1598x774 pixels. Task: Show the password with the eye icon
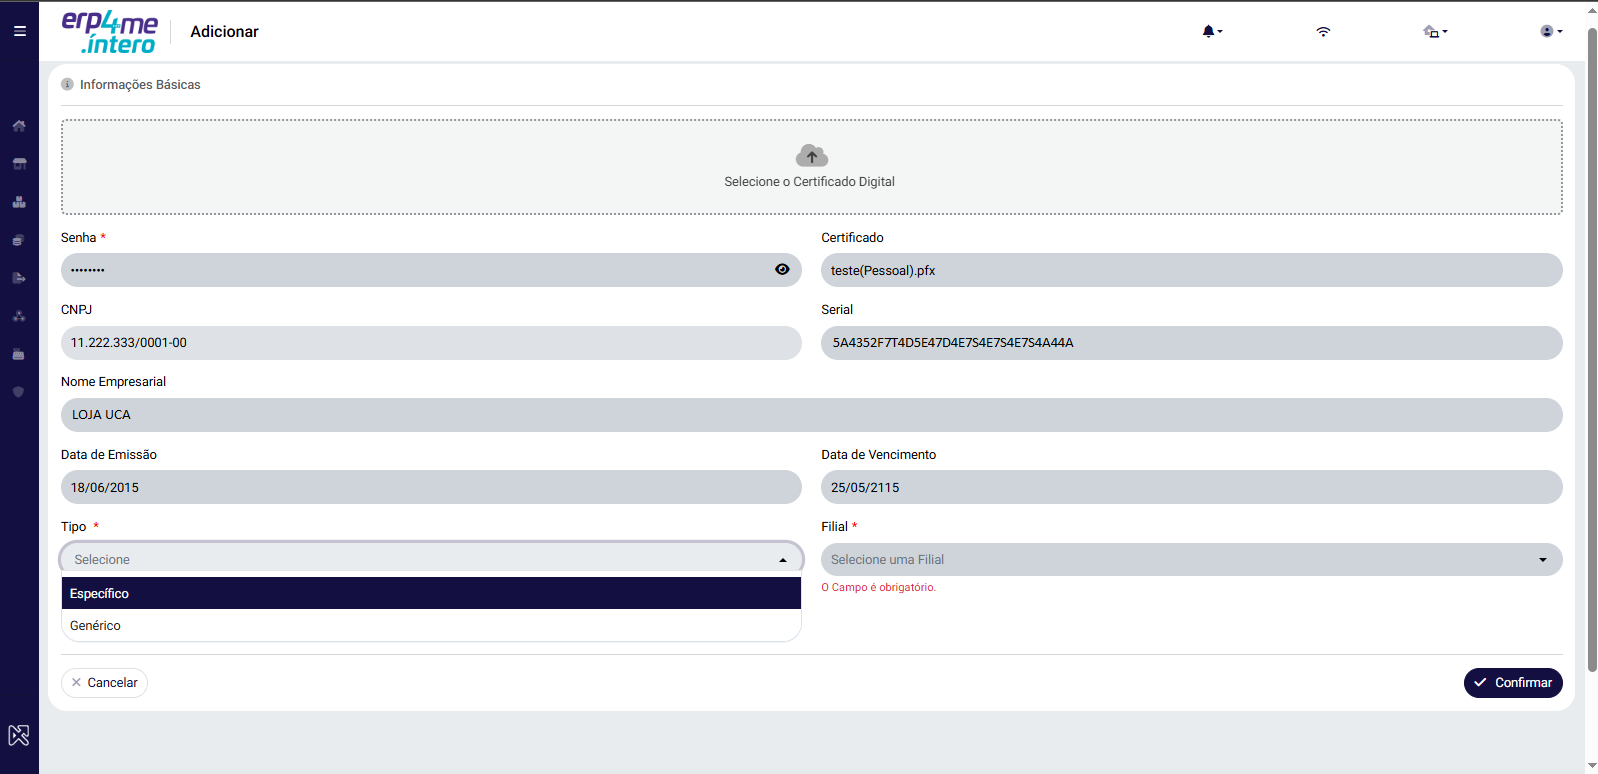tap(782, 269)
